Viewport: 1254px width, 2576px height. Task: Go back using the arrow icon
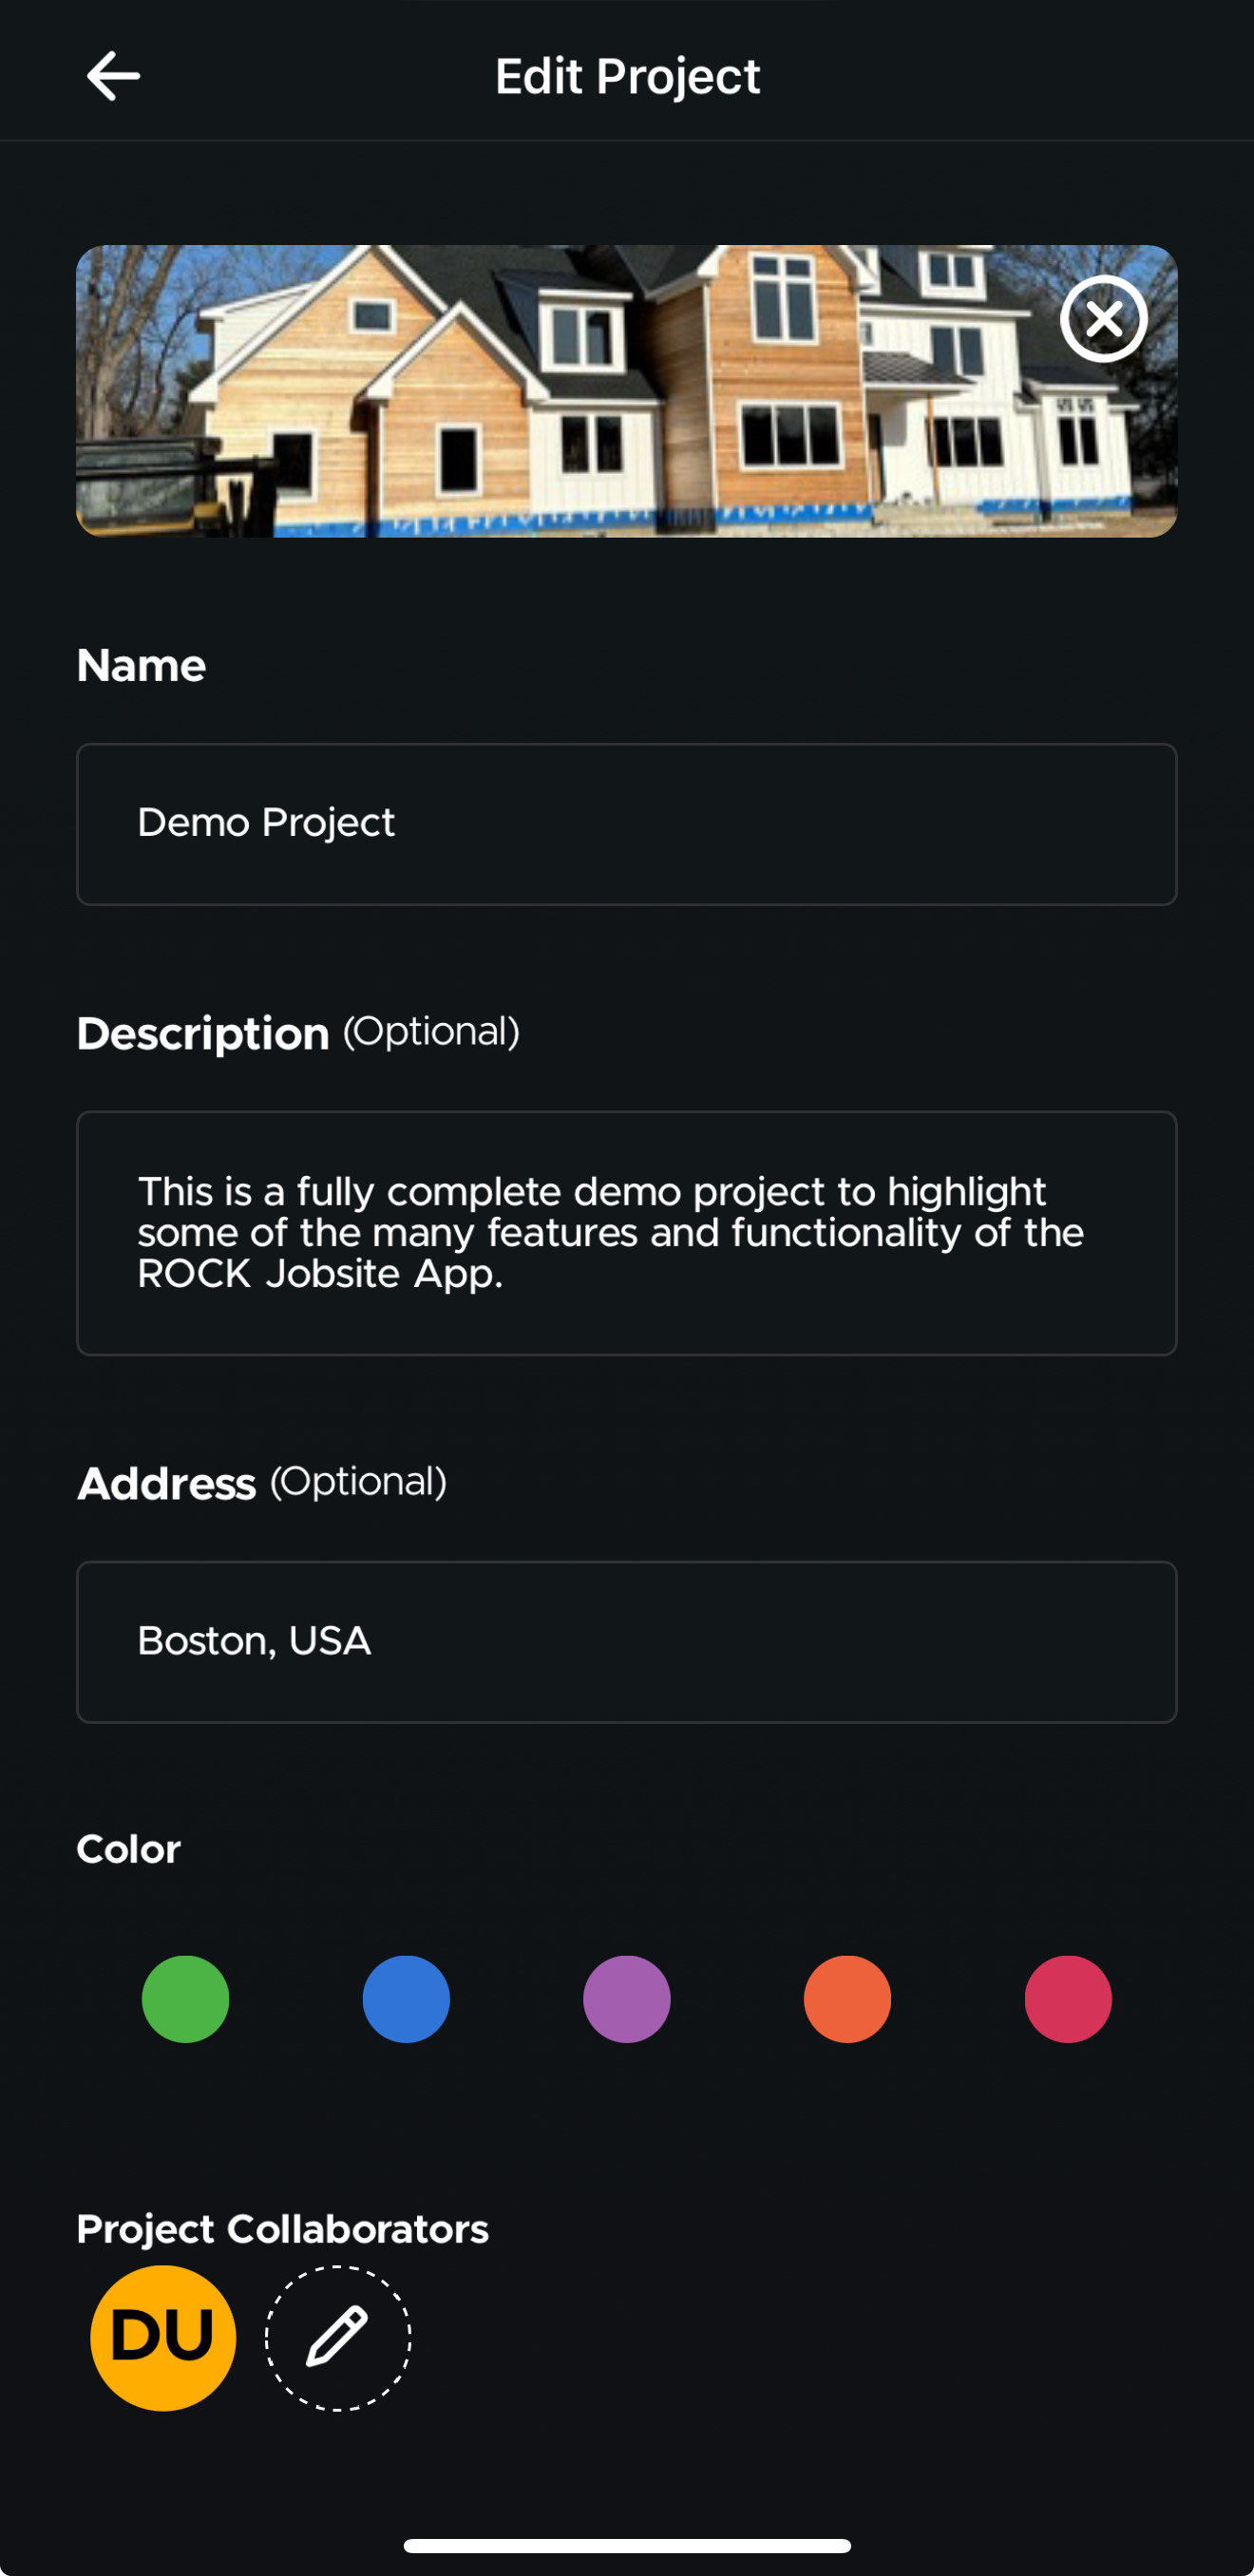[113, 76]
